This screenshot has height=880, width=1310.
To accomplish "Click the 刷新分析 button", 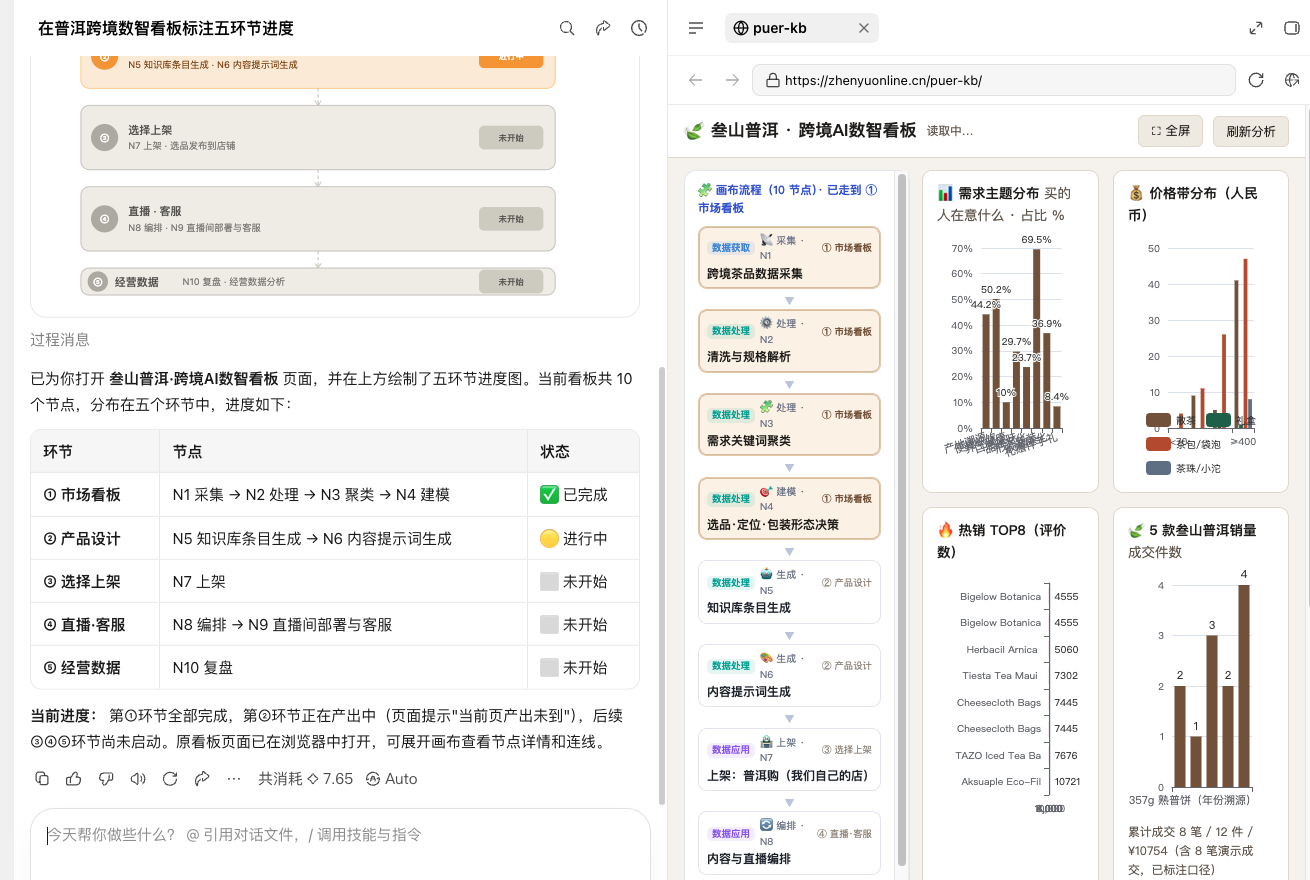I will click(x=1251, y=131).
